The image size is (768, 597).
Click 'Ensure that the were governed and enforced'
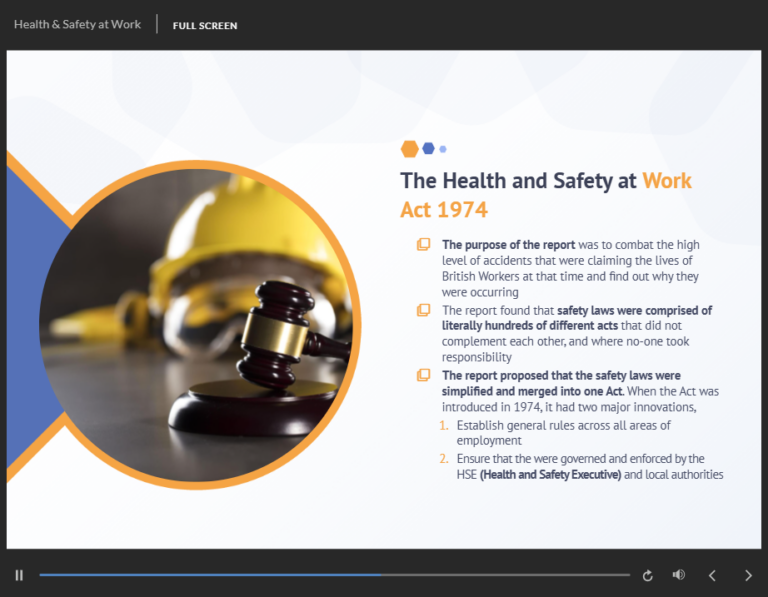(x=580, y=459)
